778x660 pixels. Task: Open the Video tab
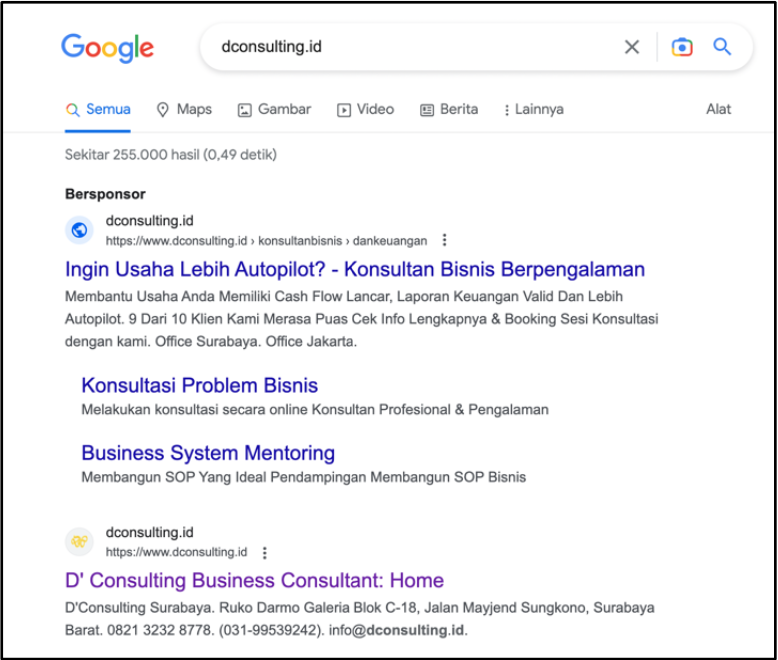click(366, 109)
